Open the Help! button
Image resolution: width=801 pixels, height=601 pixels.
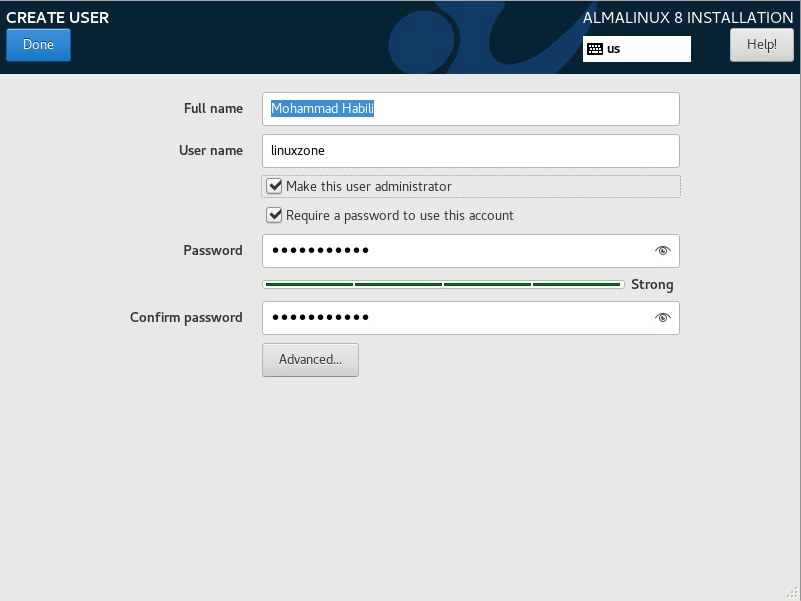[762, 45]
